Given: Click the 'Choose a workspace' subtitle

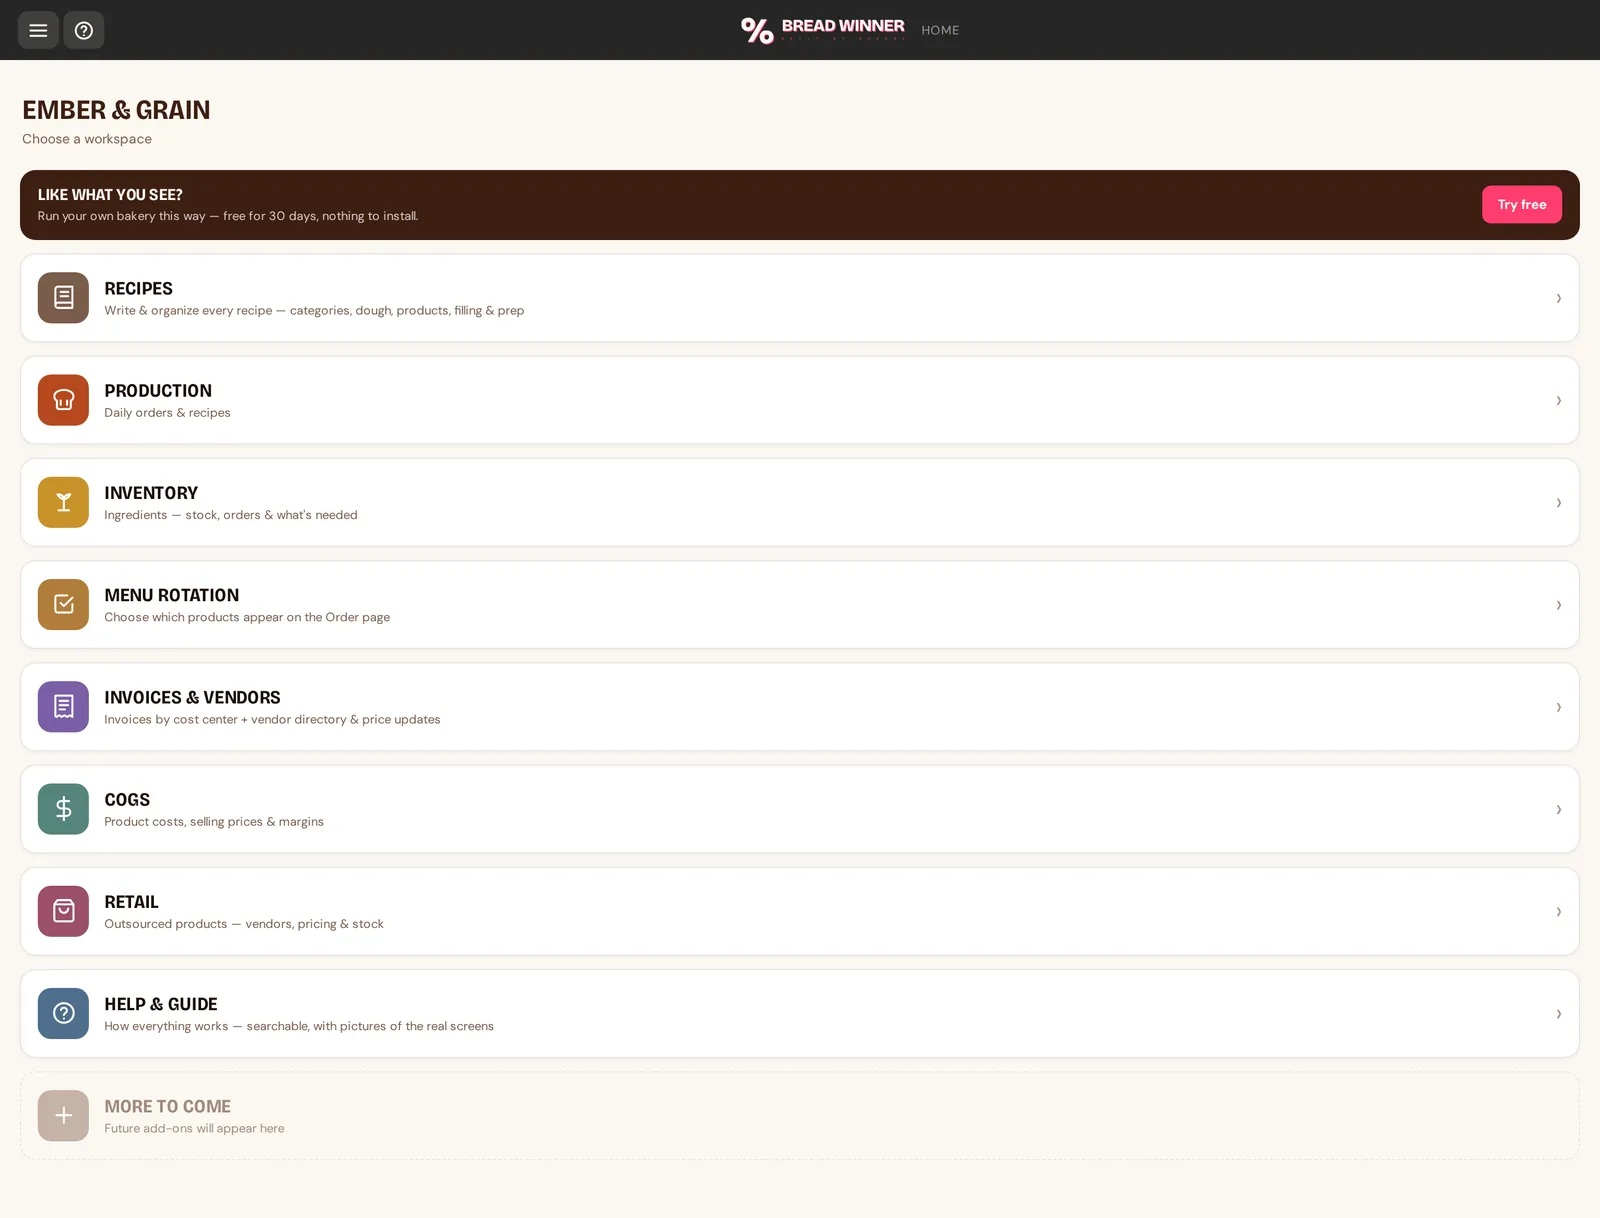Looking at the screenshot, I should click(x=87, y=139).
